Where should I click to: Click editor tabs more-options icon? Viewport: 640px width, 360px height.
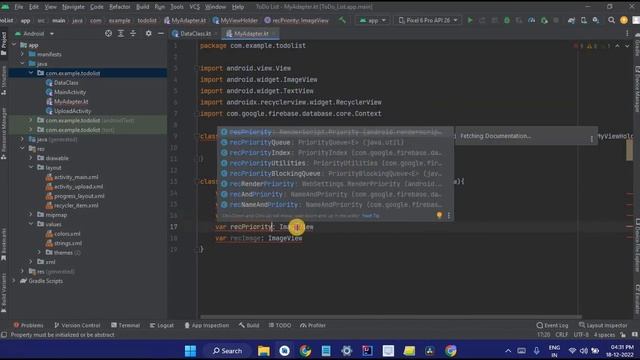pyautogui.click(x=627, y=33)
